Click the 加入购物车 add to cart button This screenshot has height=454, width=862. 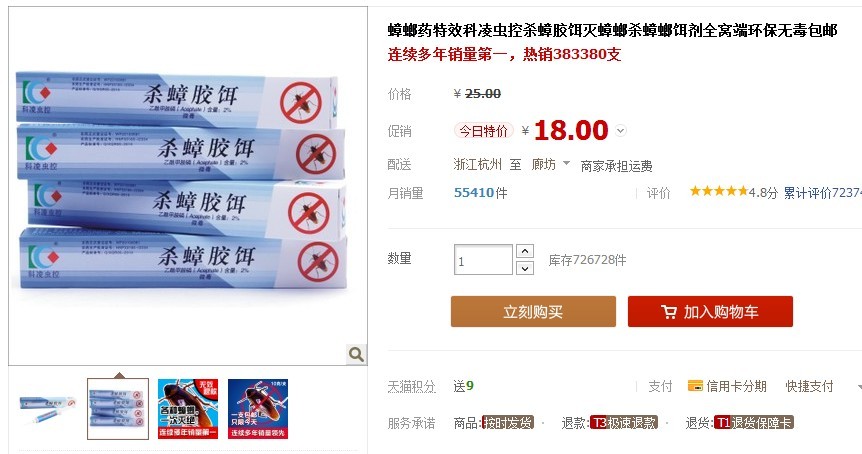[710, 312]
